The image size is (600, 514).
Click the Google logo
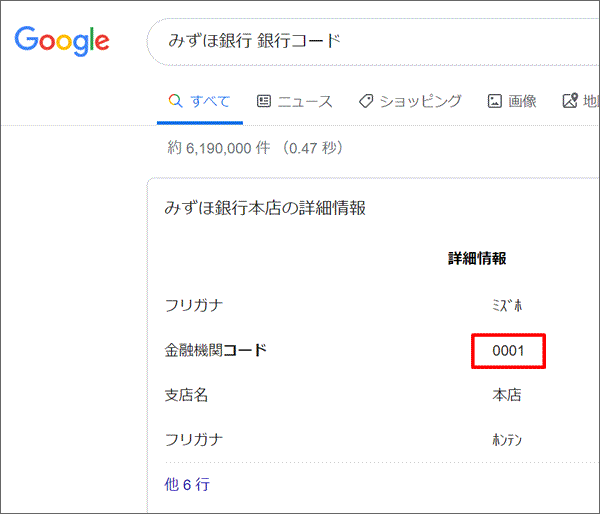[62, 41]
